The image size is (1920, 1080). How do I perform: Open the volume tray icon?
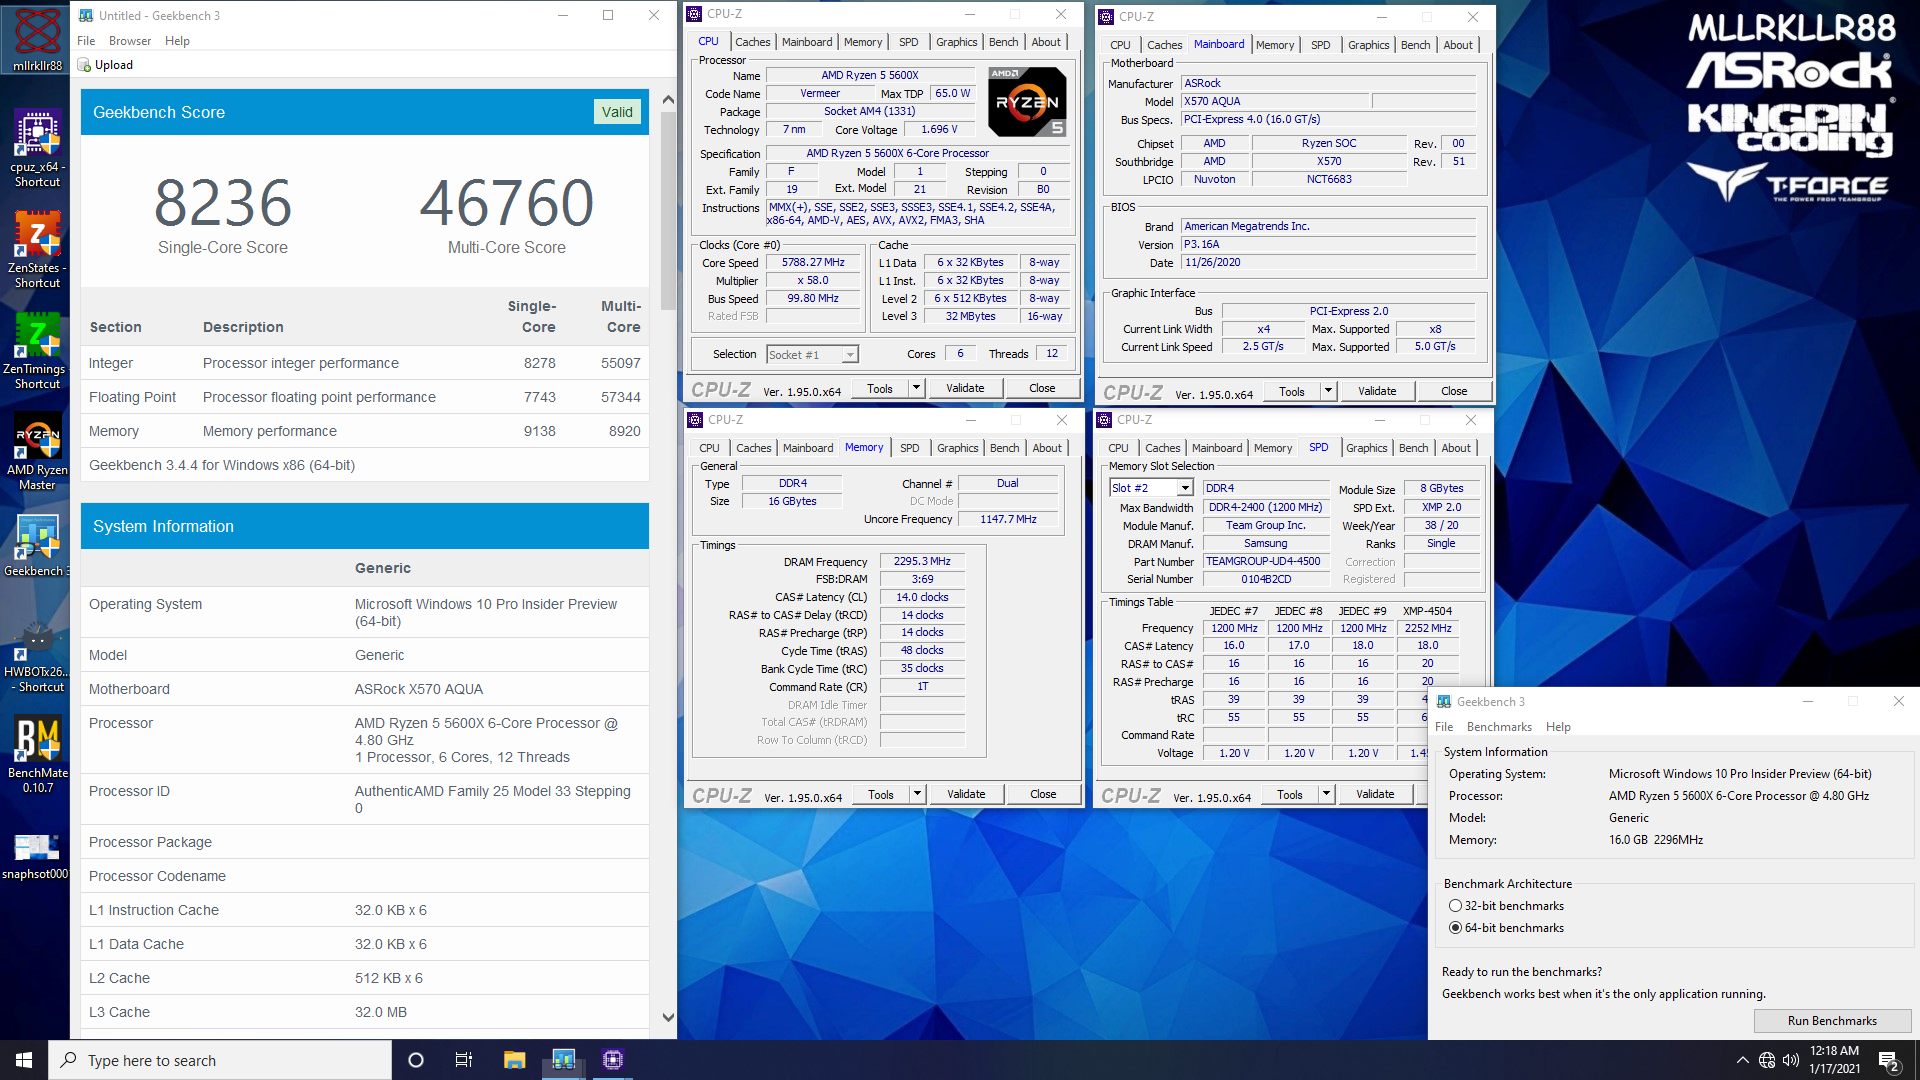pyautogui.click(x=1790, y=1060)
